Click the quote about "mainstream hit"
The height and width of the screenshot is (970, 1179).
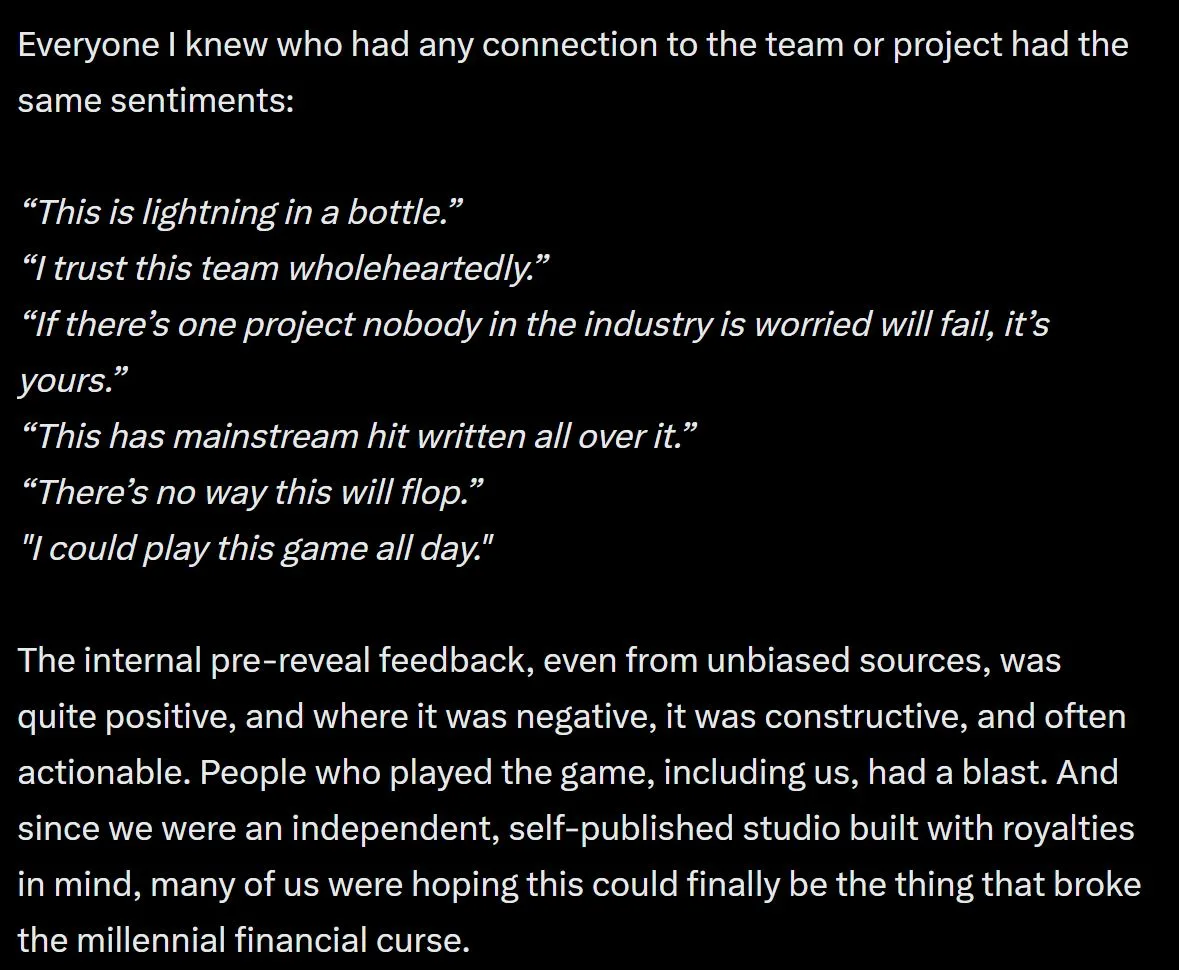[357, 436]
